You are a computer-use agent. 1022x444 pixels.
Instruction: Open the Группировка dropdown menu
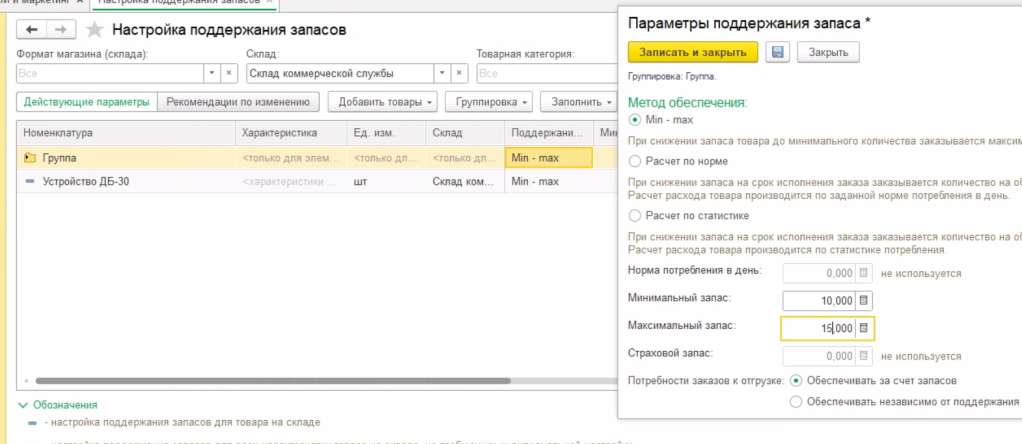[x=492, y=101]
